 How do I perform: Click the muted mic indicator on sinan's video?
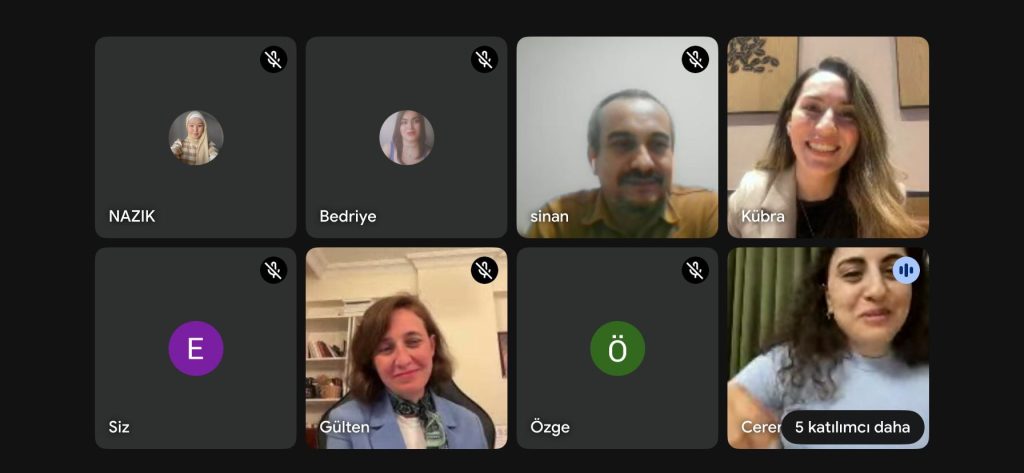coord(696,59)
